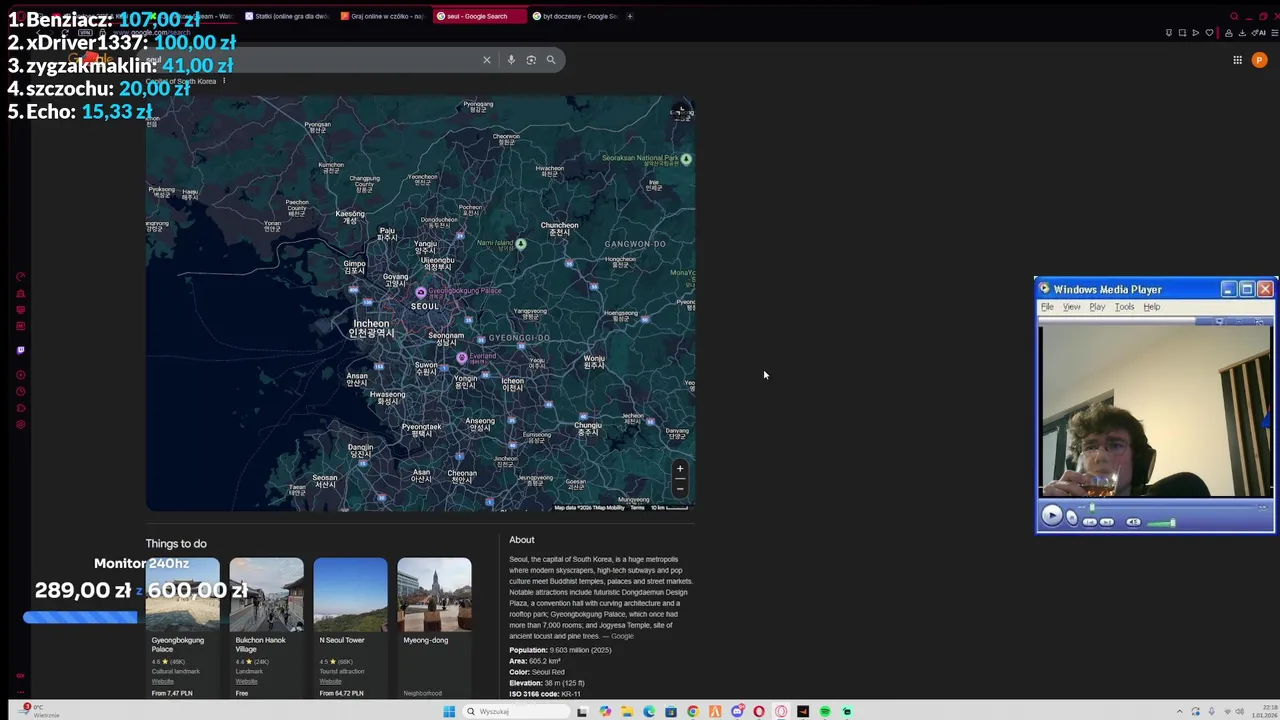This screenshot has width=1280, height=720.
Task: Click the Google search input field
Action: point(310,60)
